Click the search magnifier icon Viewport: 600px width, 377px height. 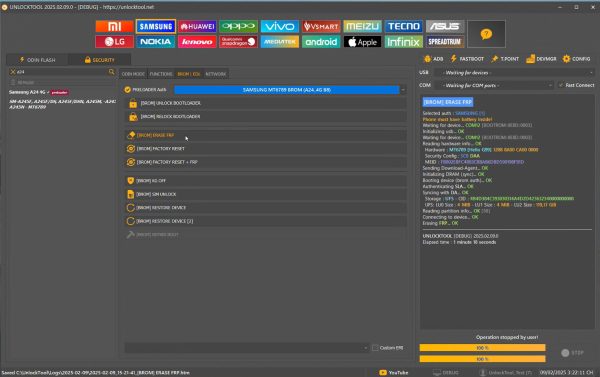coord(111,72)
